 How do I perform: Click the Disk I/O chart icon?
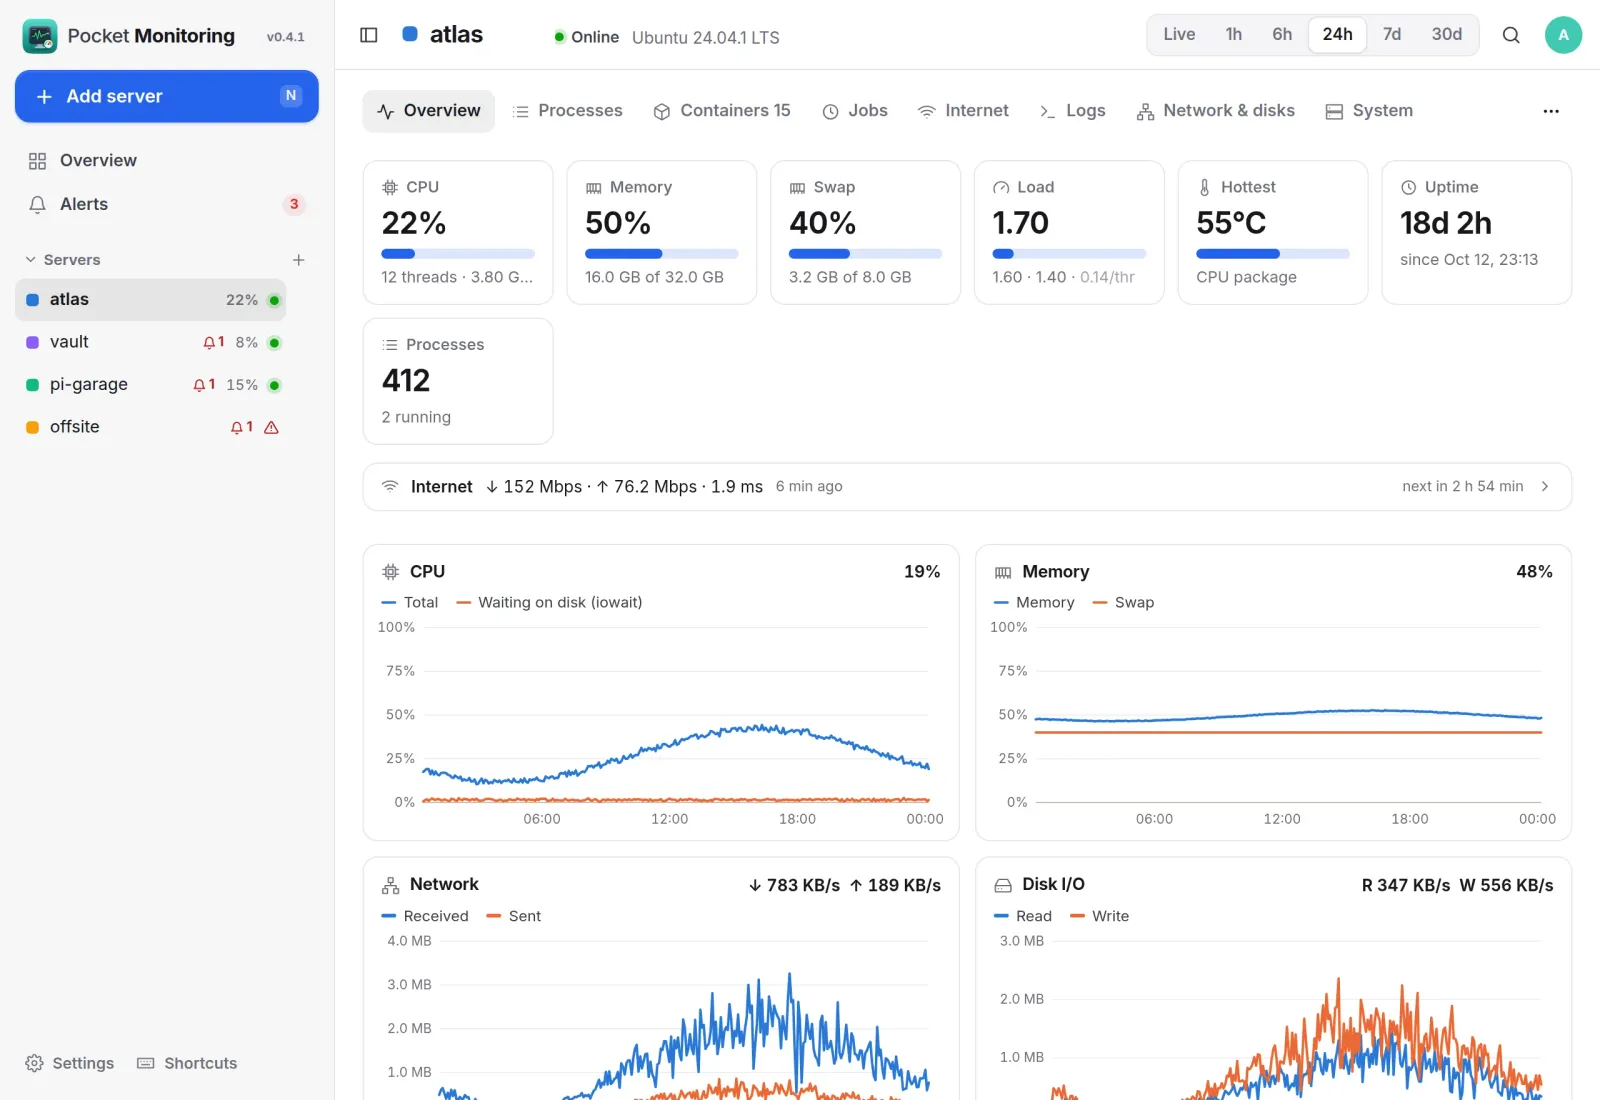[1003, 885]
